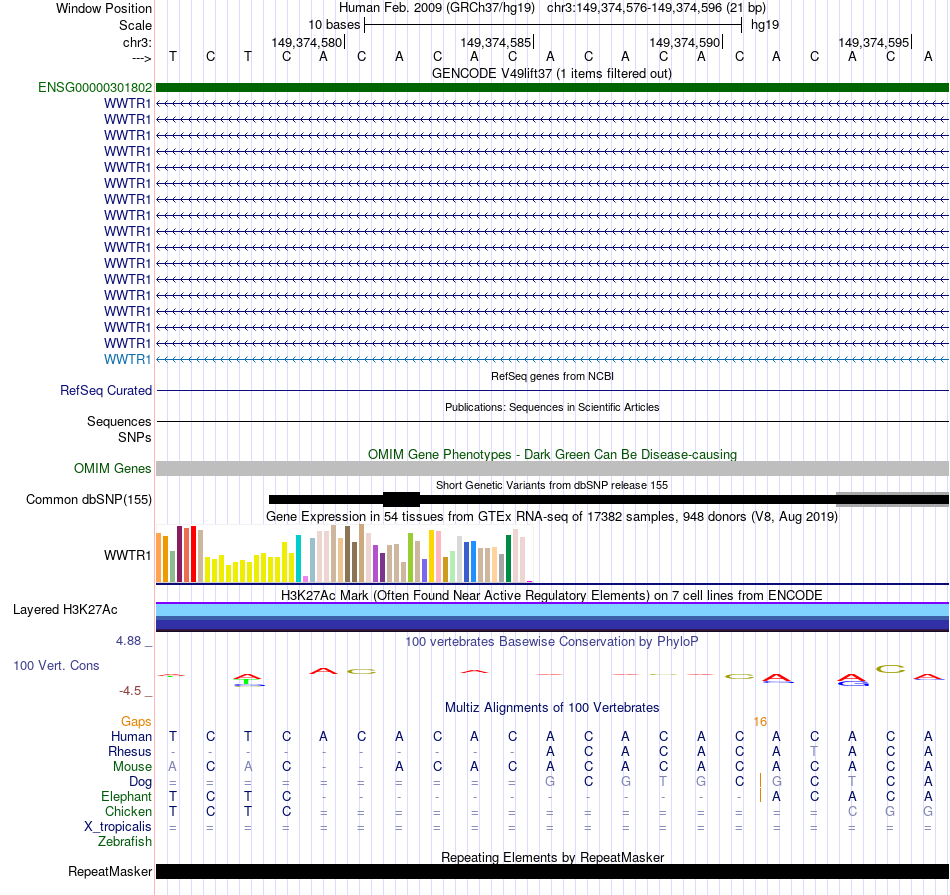Click position marker 149,374,595
Image resolution: width=950 pixels, height=895 pixels.
[874, 42]
